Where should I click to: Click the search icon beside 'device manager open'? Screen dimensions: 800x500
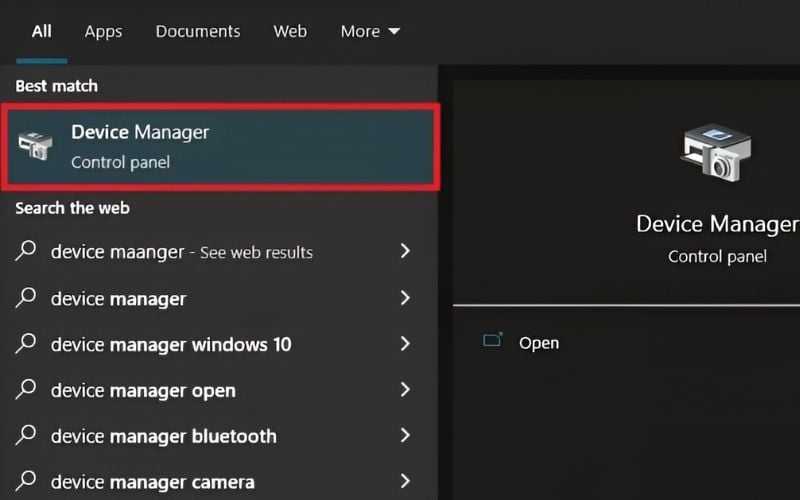tap(26, 389)
